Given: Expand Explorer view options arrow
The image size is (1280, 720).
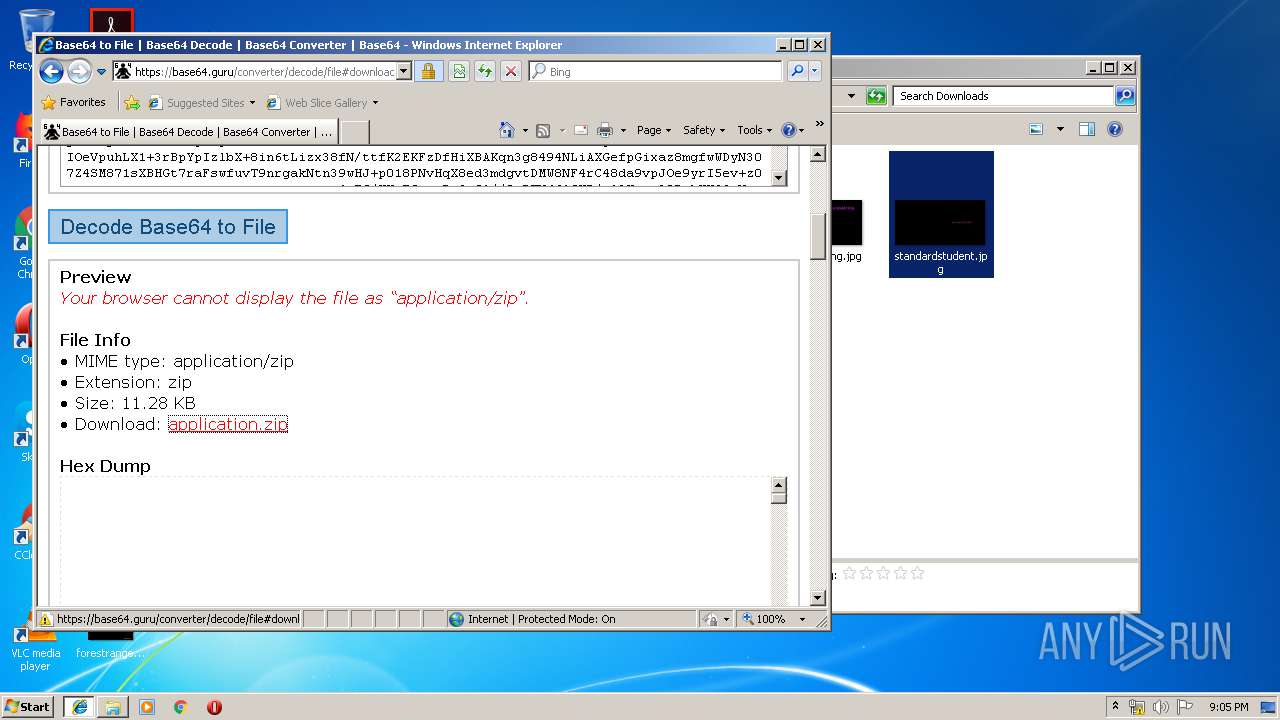Looking at the screenshot, I should click(1059, 129).
